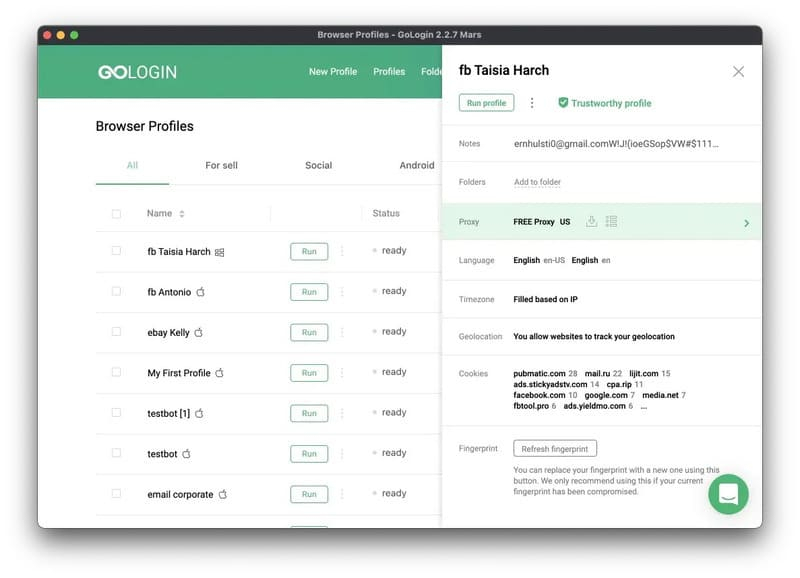Image resolution: width=800 pixels, height=578 pixels.
Task: Close the fb Taisia Harch panel
Action: pos(738,71)
